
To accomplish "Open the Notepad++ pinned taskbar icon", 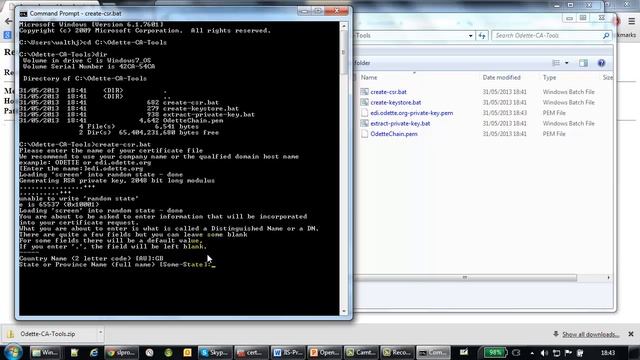I will (x=74, y=352).
